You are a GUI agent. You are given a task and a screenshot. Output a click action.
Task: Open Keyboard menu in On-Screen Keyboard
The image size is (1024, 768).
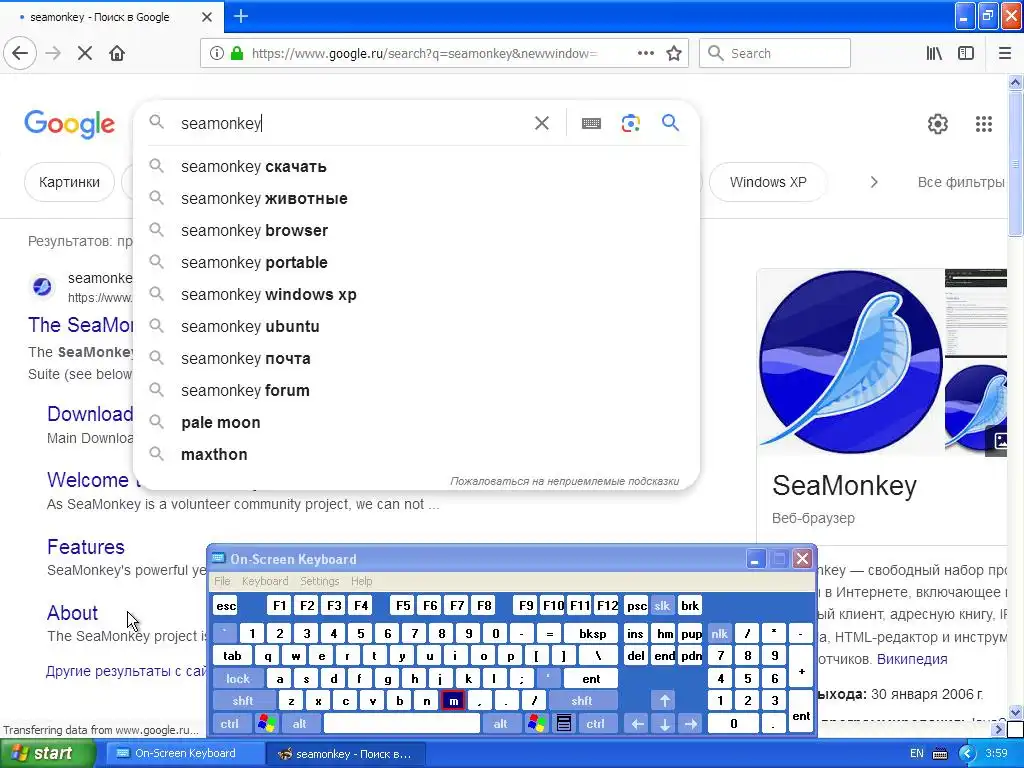[x=264, y=581]
